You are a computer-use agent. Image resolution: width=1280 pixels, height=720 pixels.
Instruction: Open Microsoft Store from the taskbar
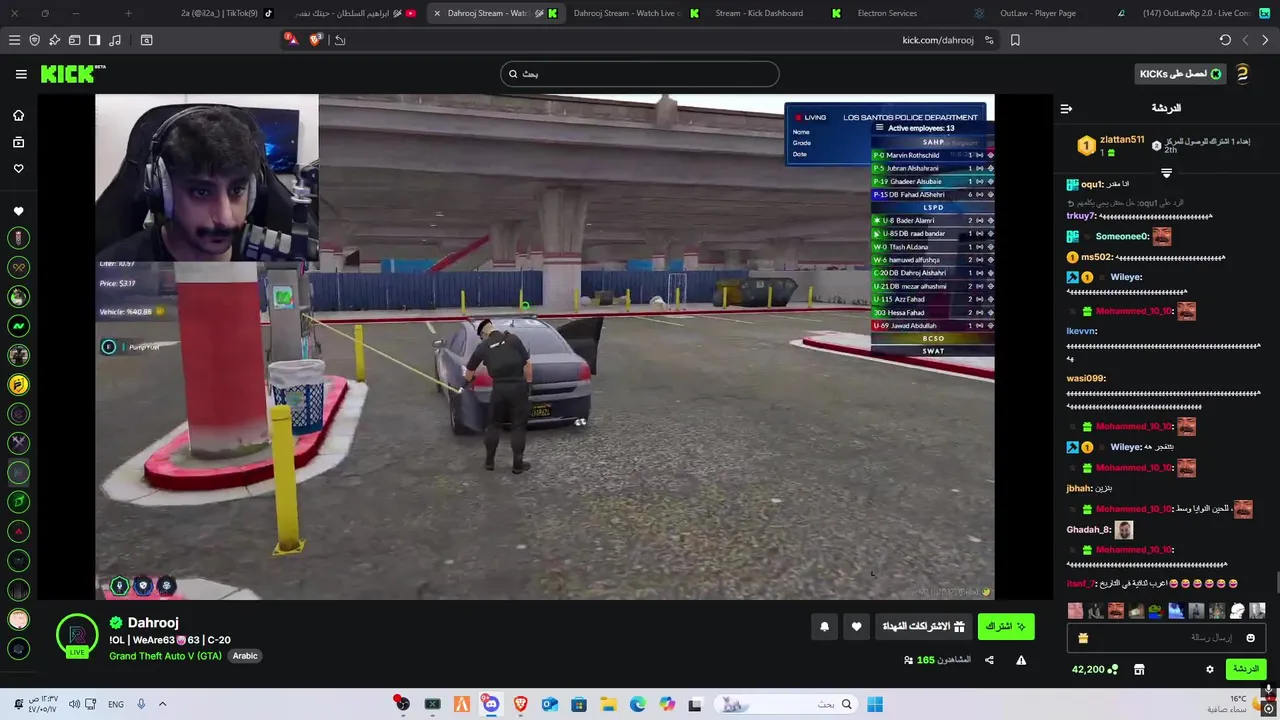pyautogui.click(x=579, y=704)
